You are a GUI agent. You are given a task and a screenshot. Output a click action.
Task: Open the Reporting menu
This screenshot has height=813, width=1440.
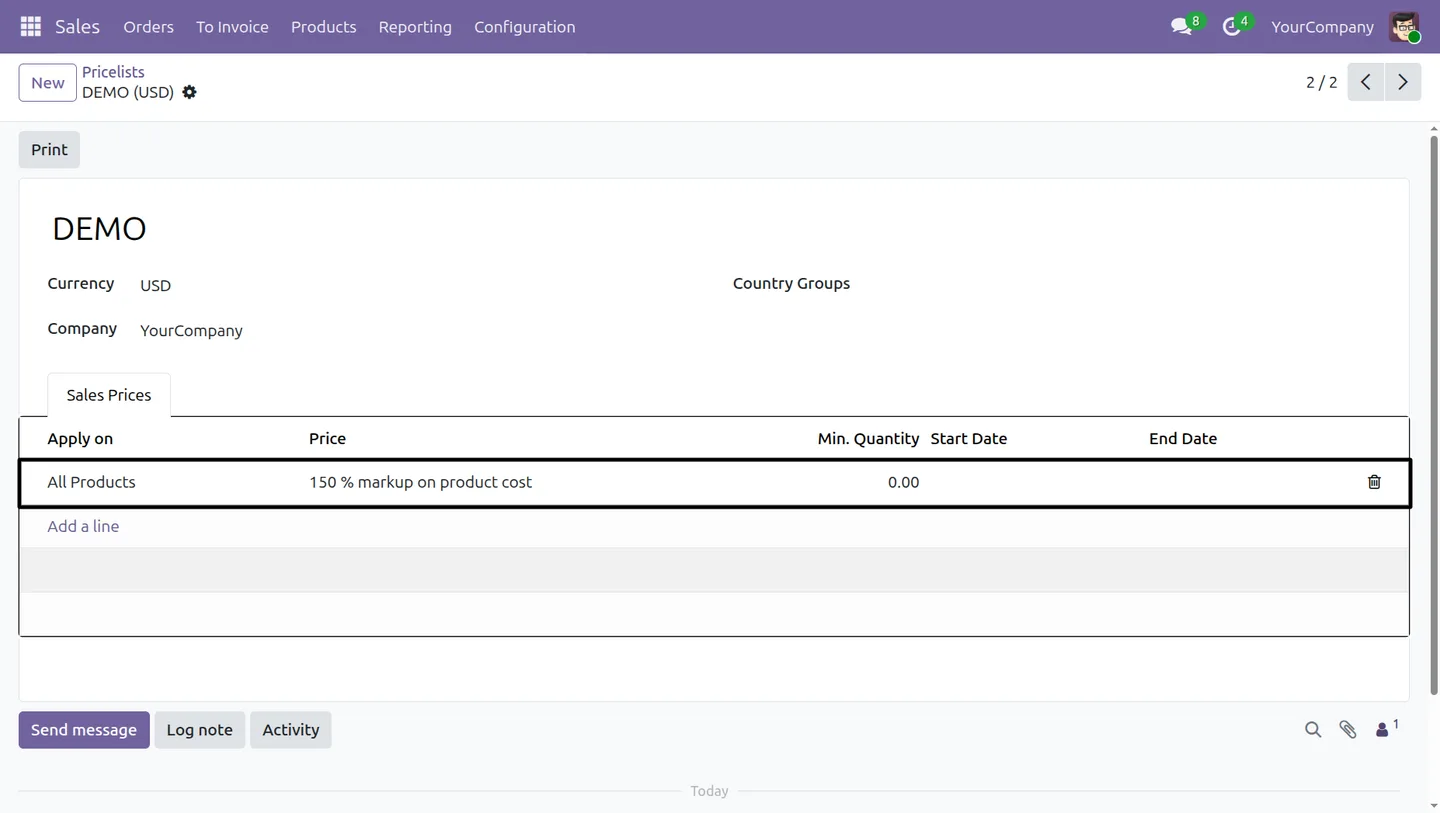click(x=415, y=27)
